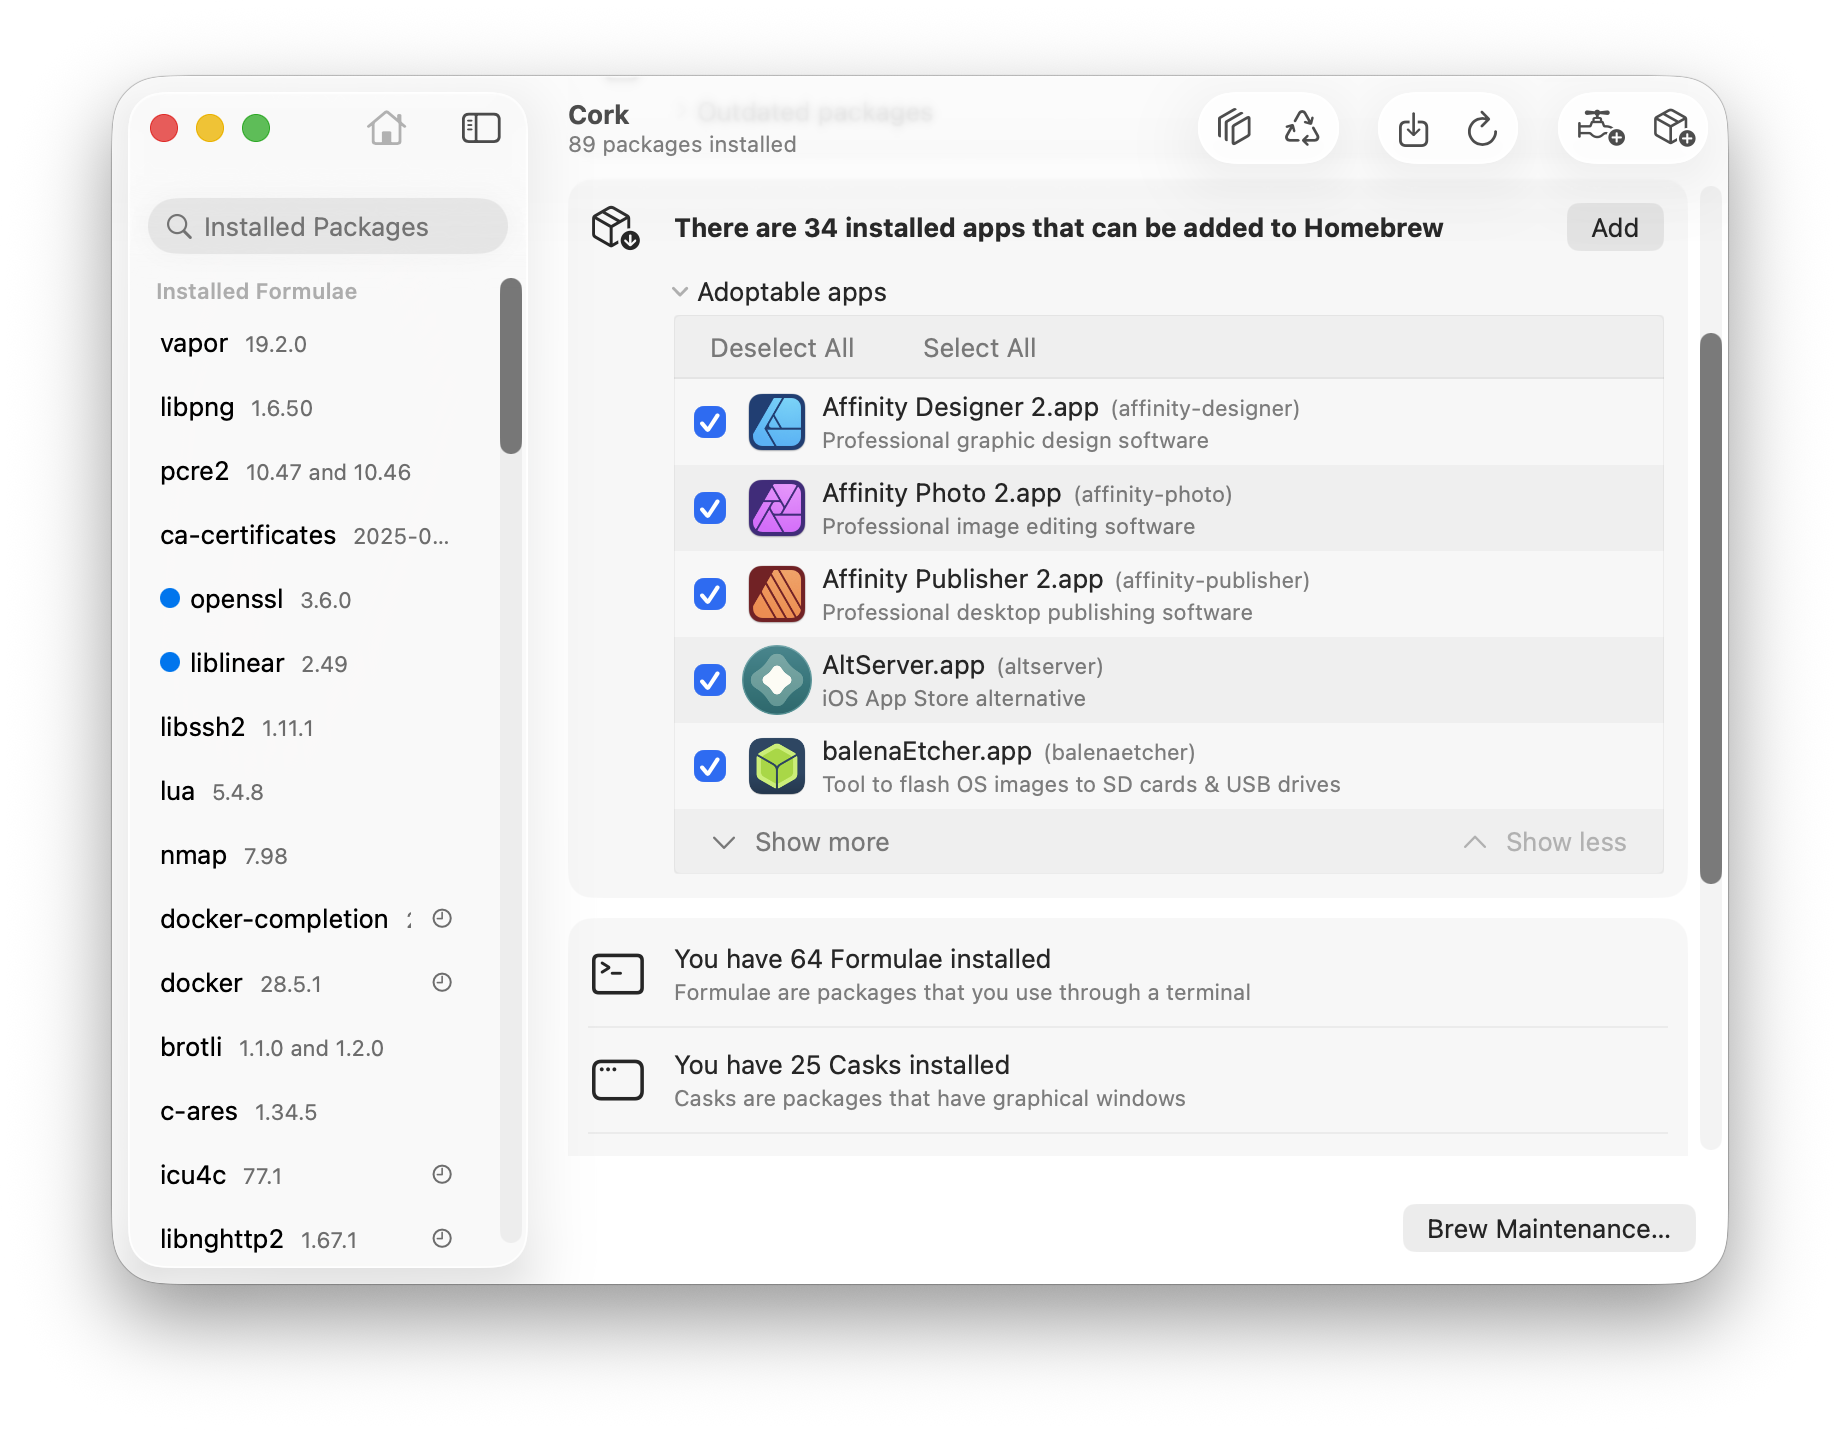1840x1432 pixels.
Task: Click the install package box-plus icon
Action: point(1673,128)
